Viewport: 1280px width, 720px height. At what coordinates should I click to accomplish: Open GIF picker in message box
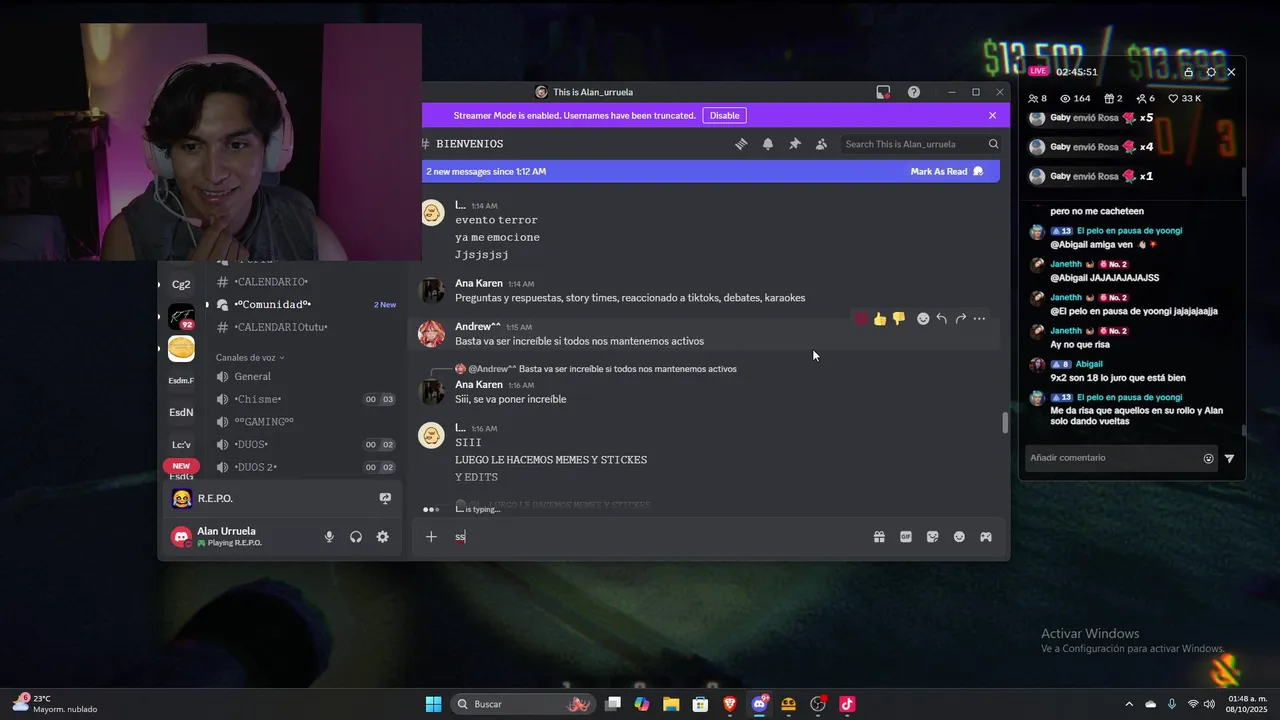[x=906, y=537]
